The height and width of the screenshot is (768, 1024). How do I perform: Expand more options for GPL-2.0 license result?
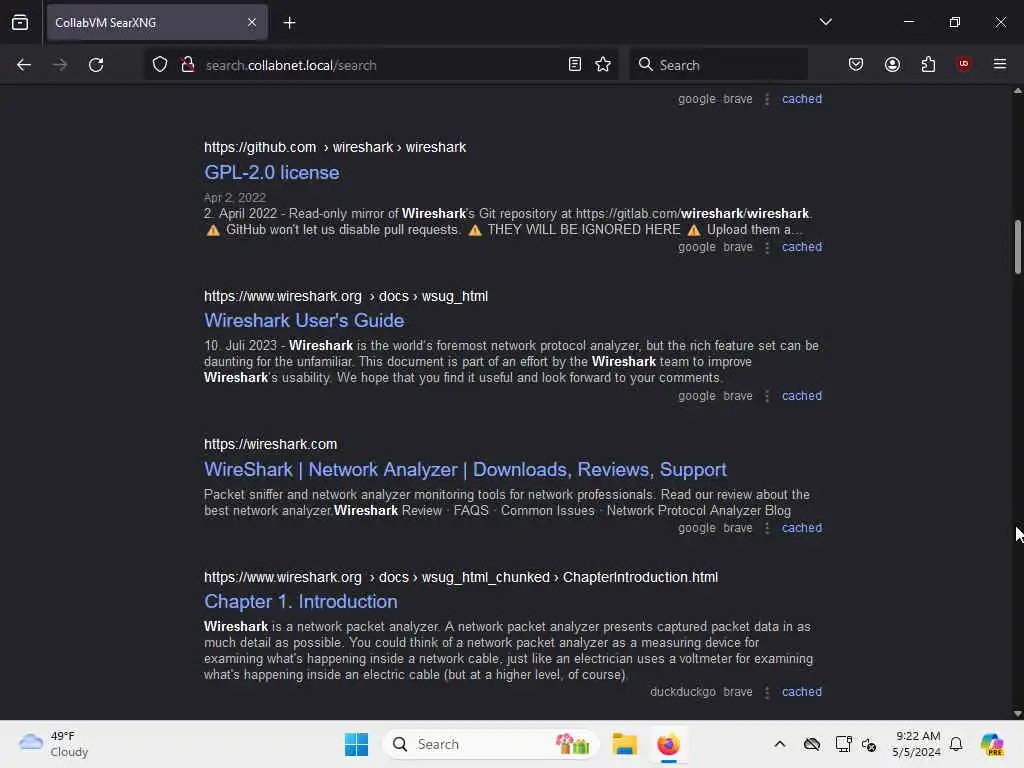tap(767, 248)
